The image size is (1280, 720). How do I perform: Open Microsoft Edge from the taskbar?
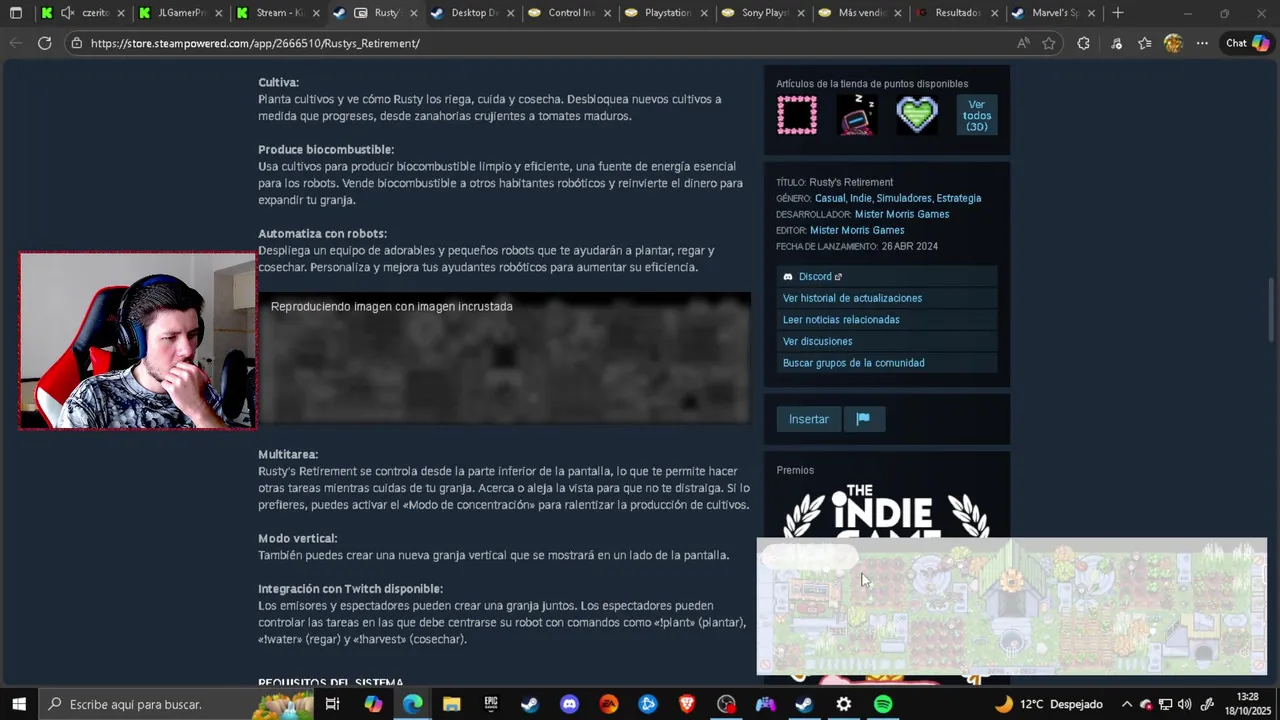point(413,704)
